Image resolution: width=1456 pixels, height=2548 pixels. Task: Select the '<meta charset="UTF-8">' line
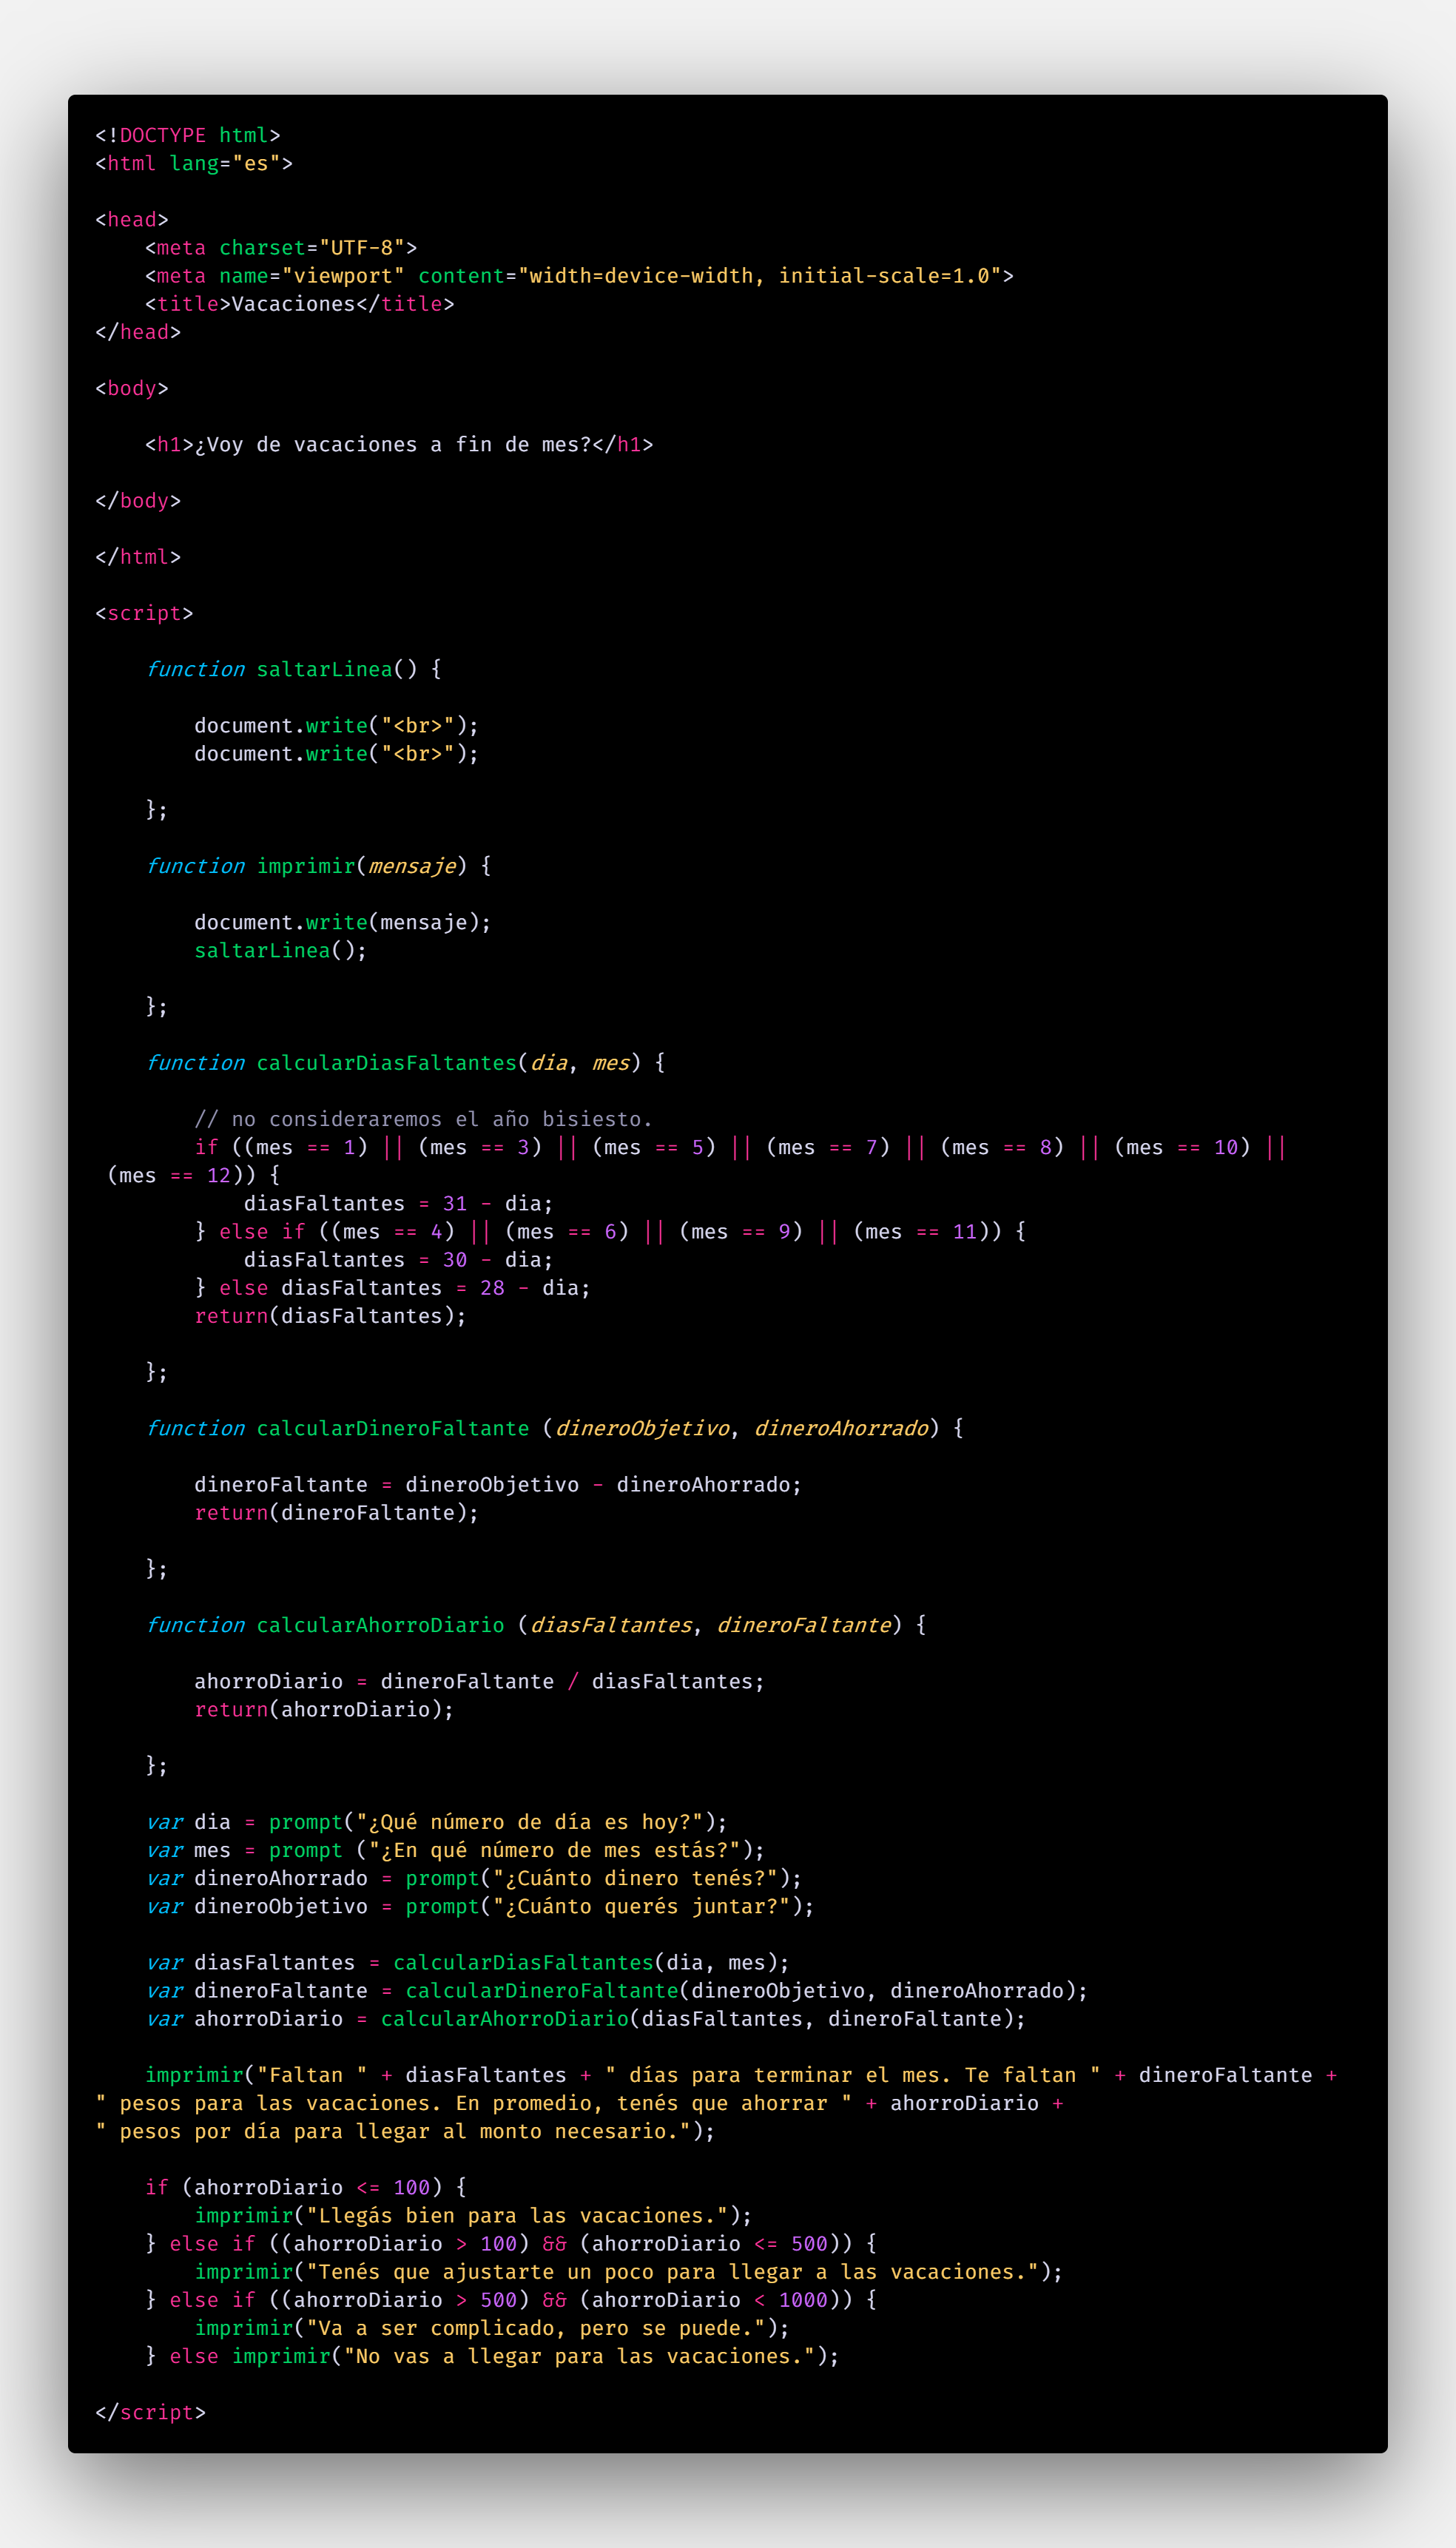point(281,247)
